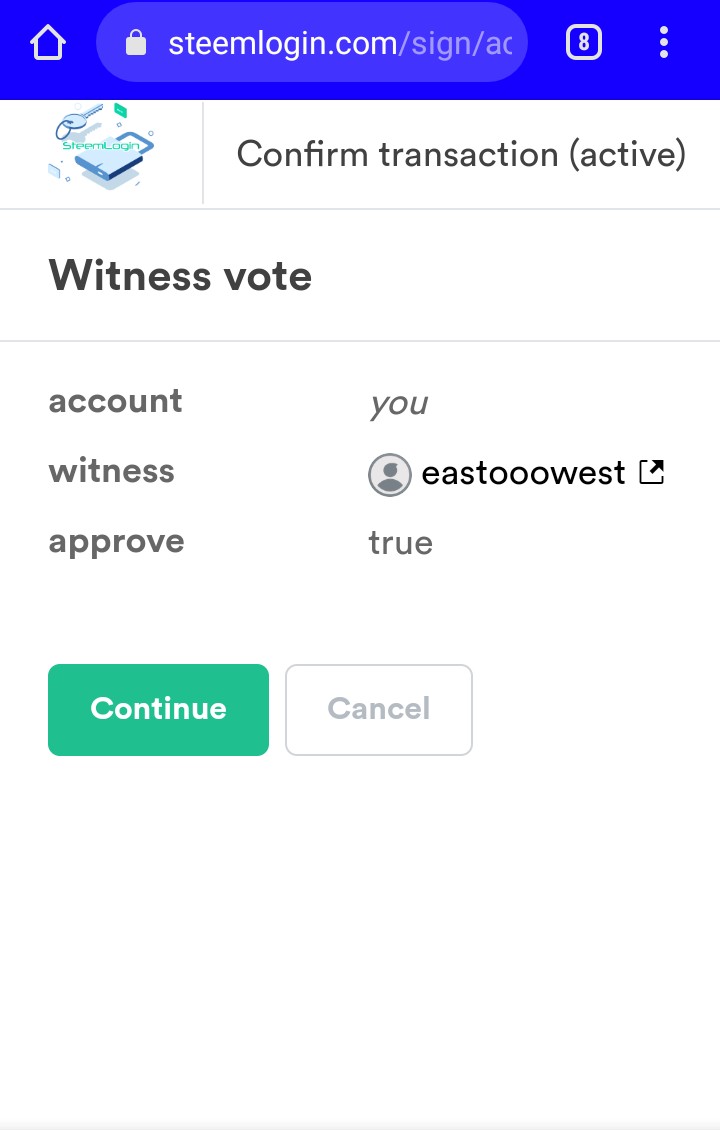Open the tab switcher showing 8 tabs
Viewport: 720px width, 1130px height.
(584, 43)
